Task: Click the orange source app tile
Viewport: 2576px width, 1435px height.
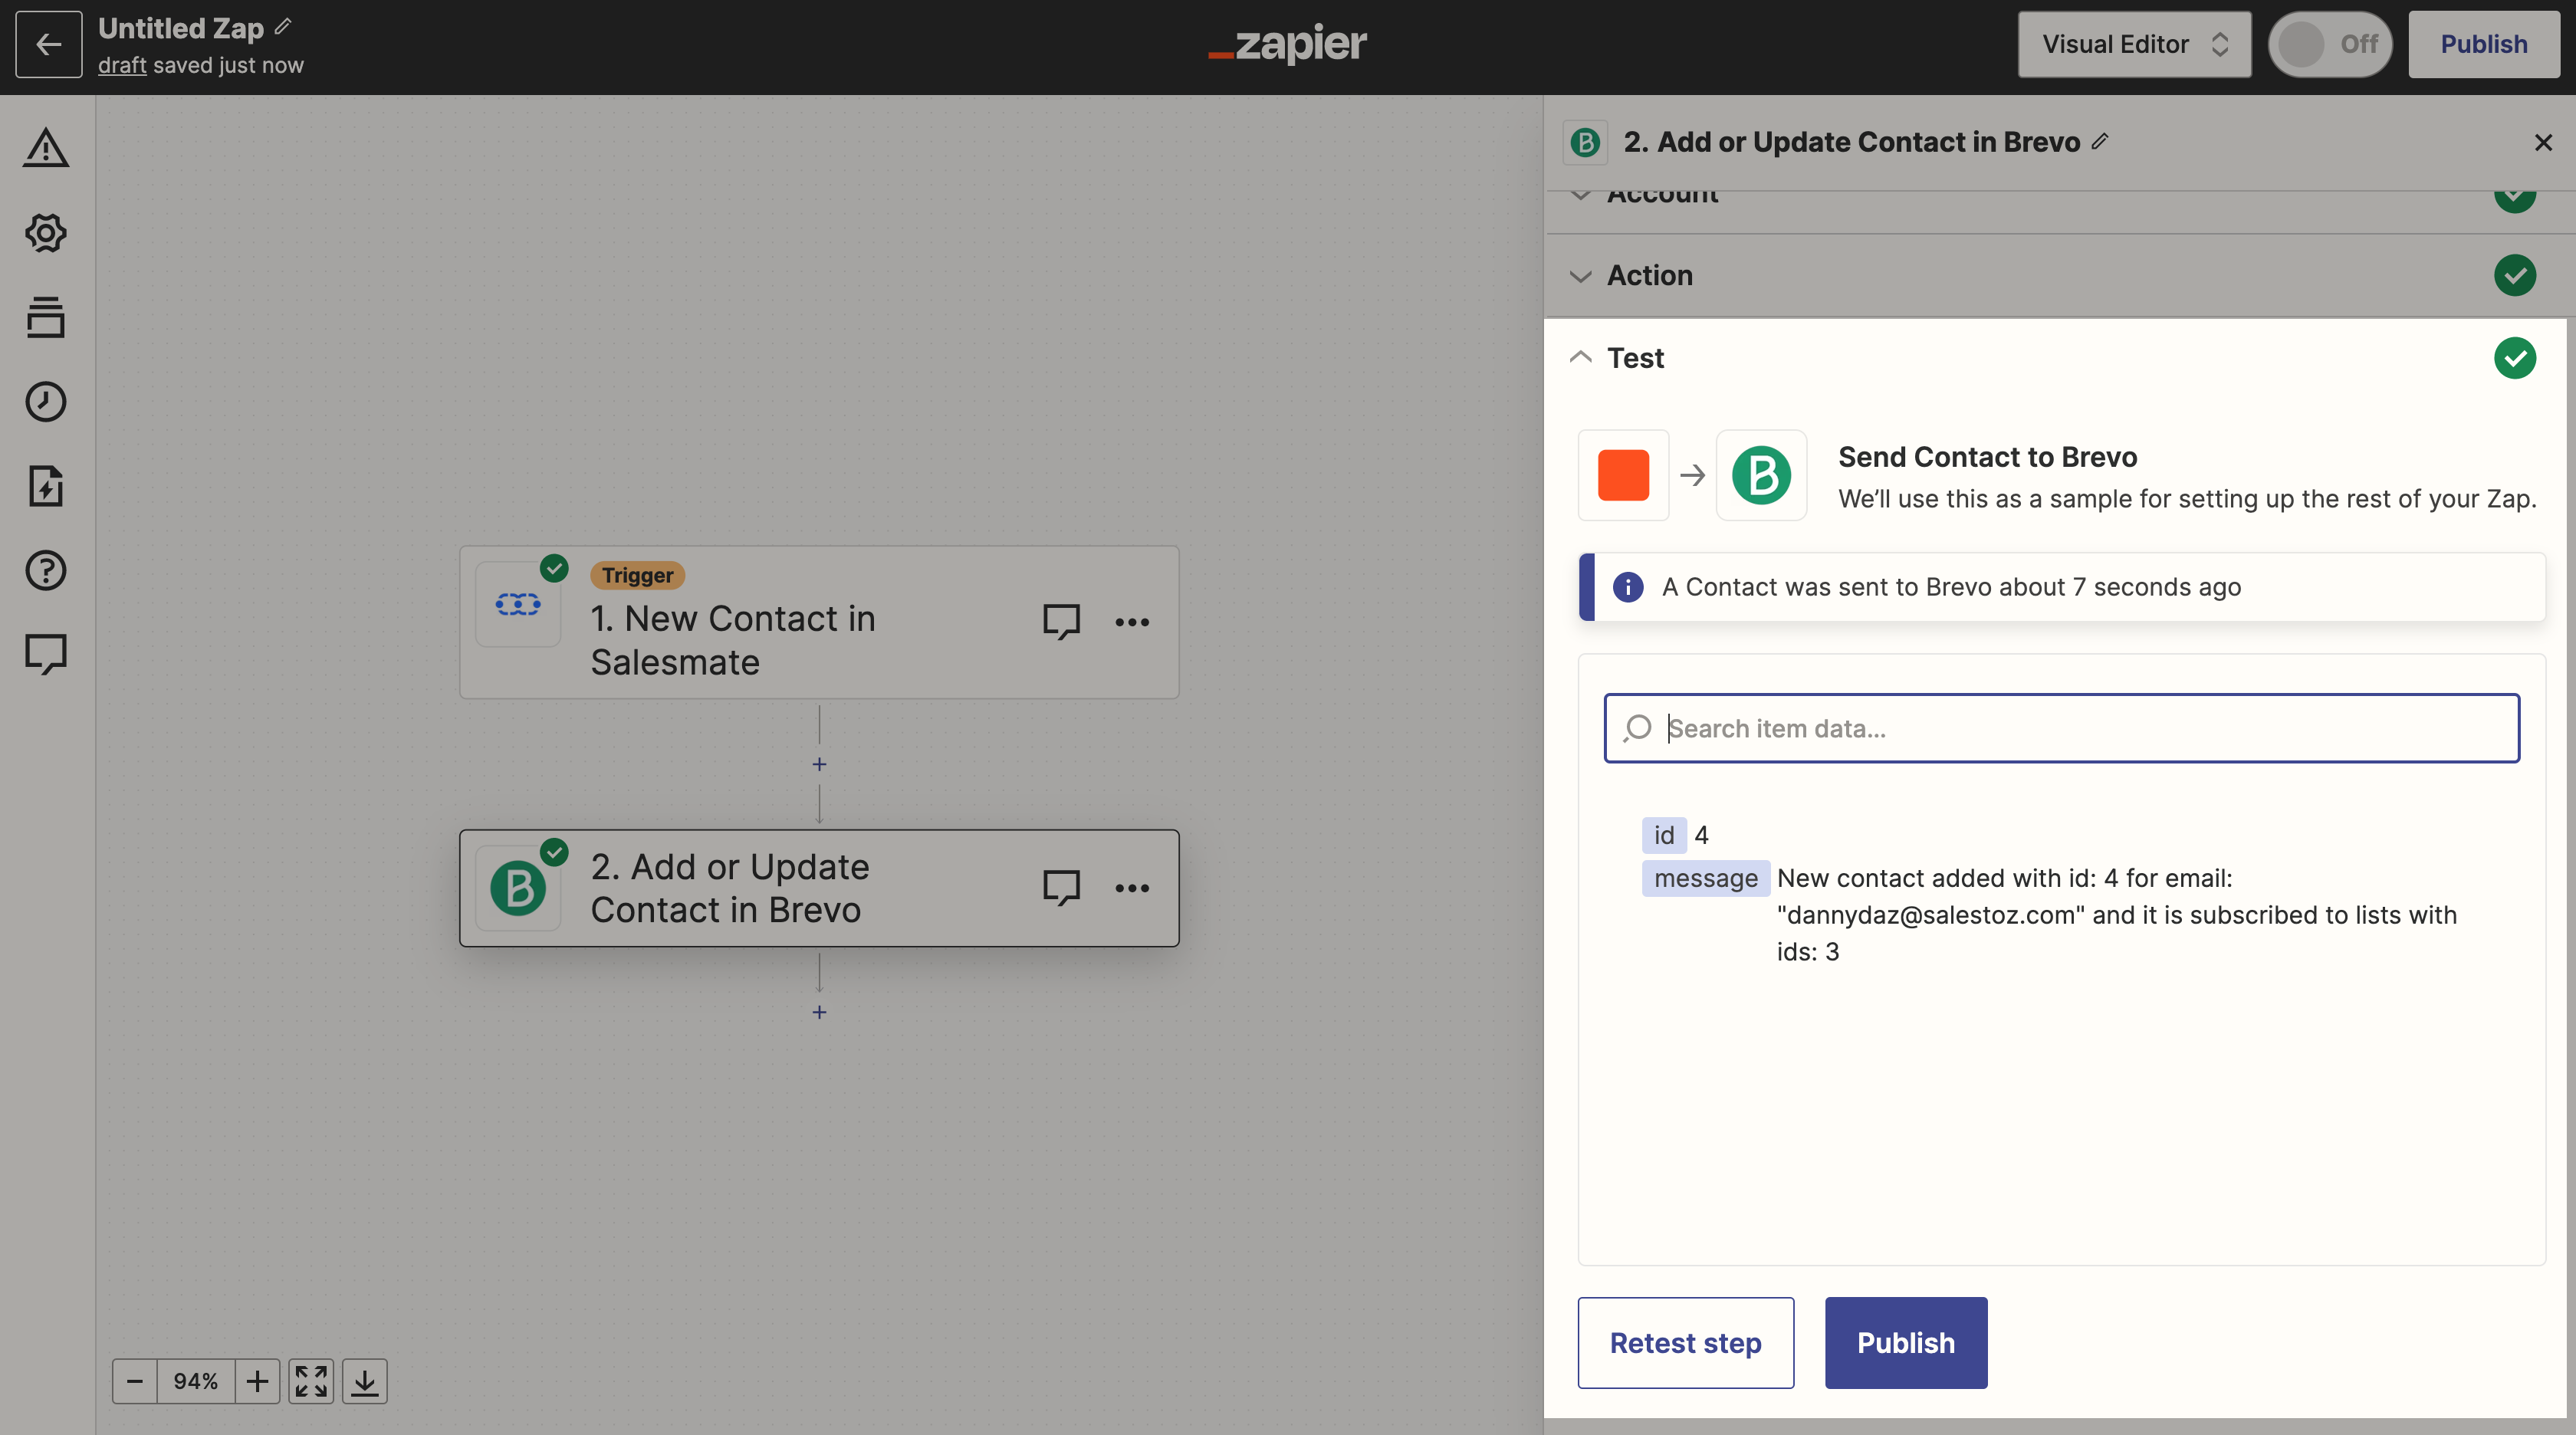Action: [x=1623, y=475]
